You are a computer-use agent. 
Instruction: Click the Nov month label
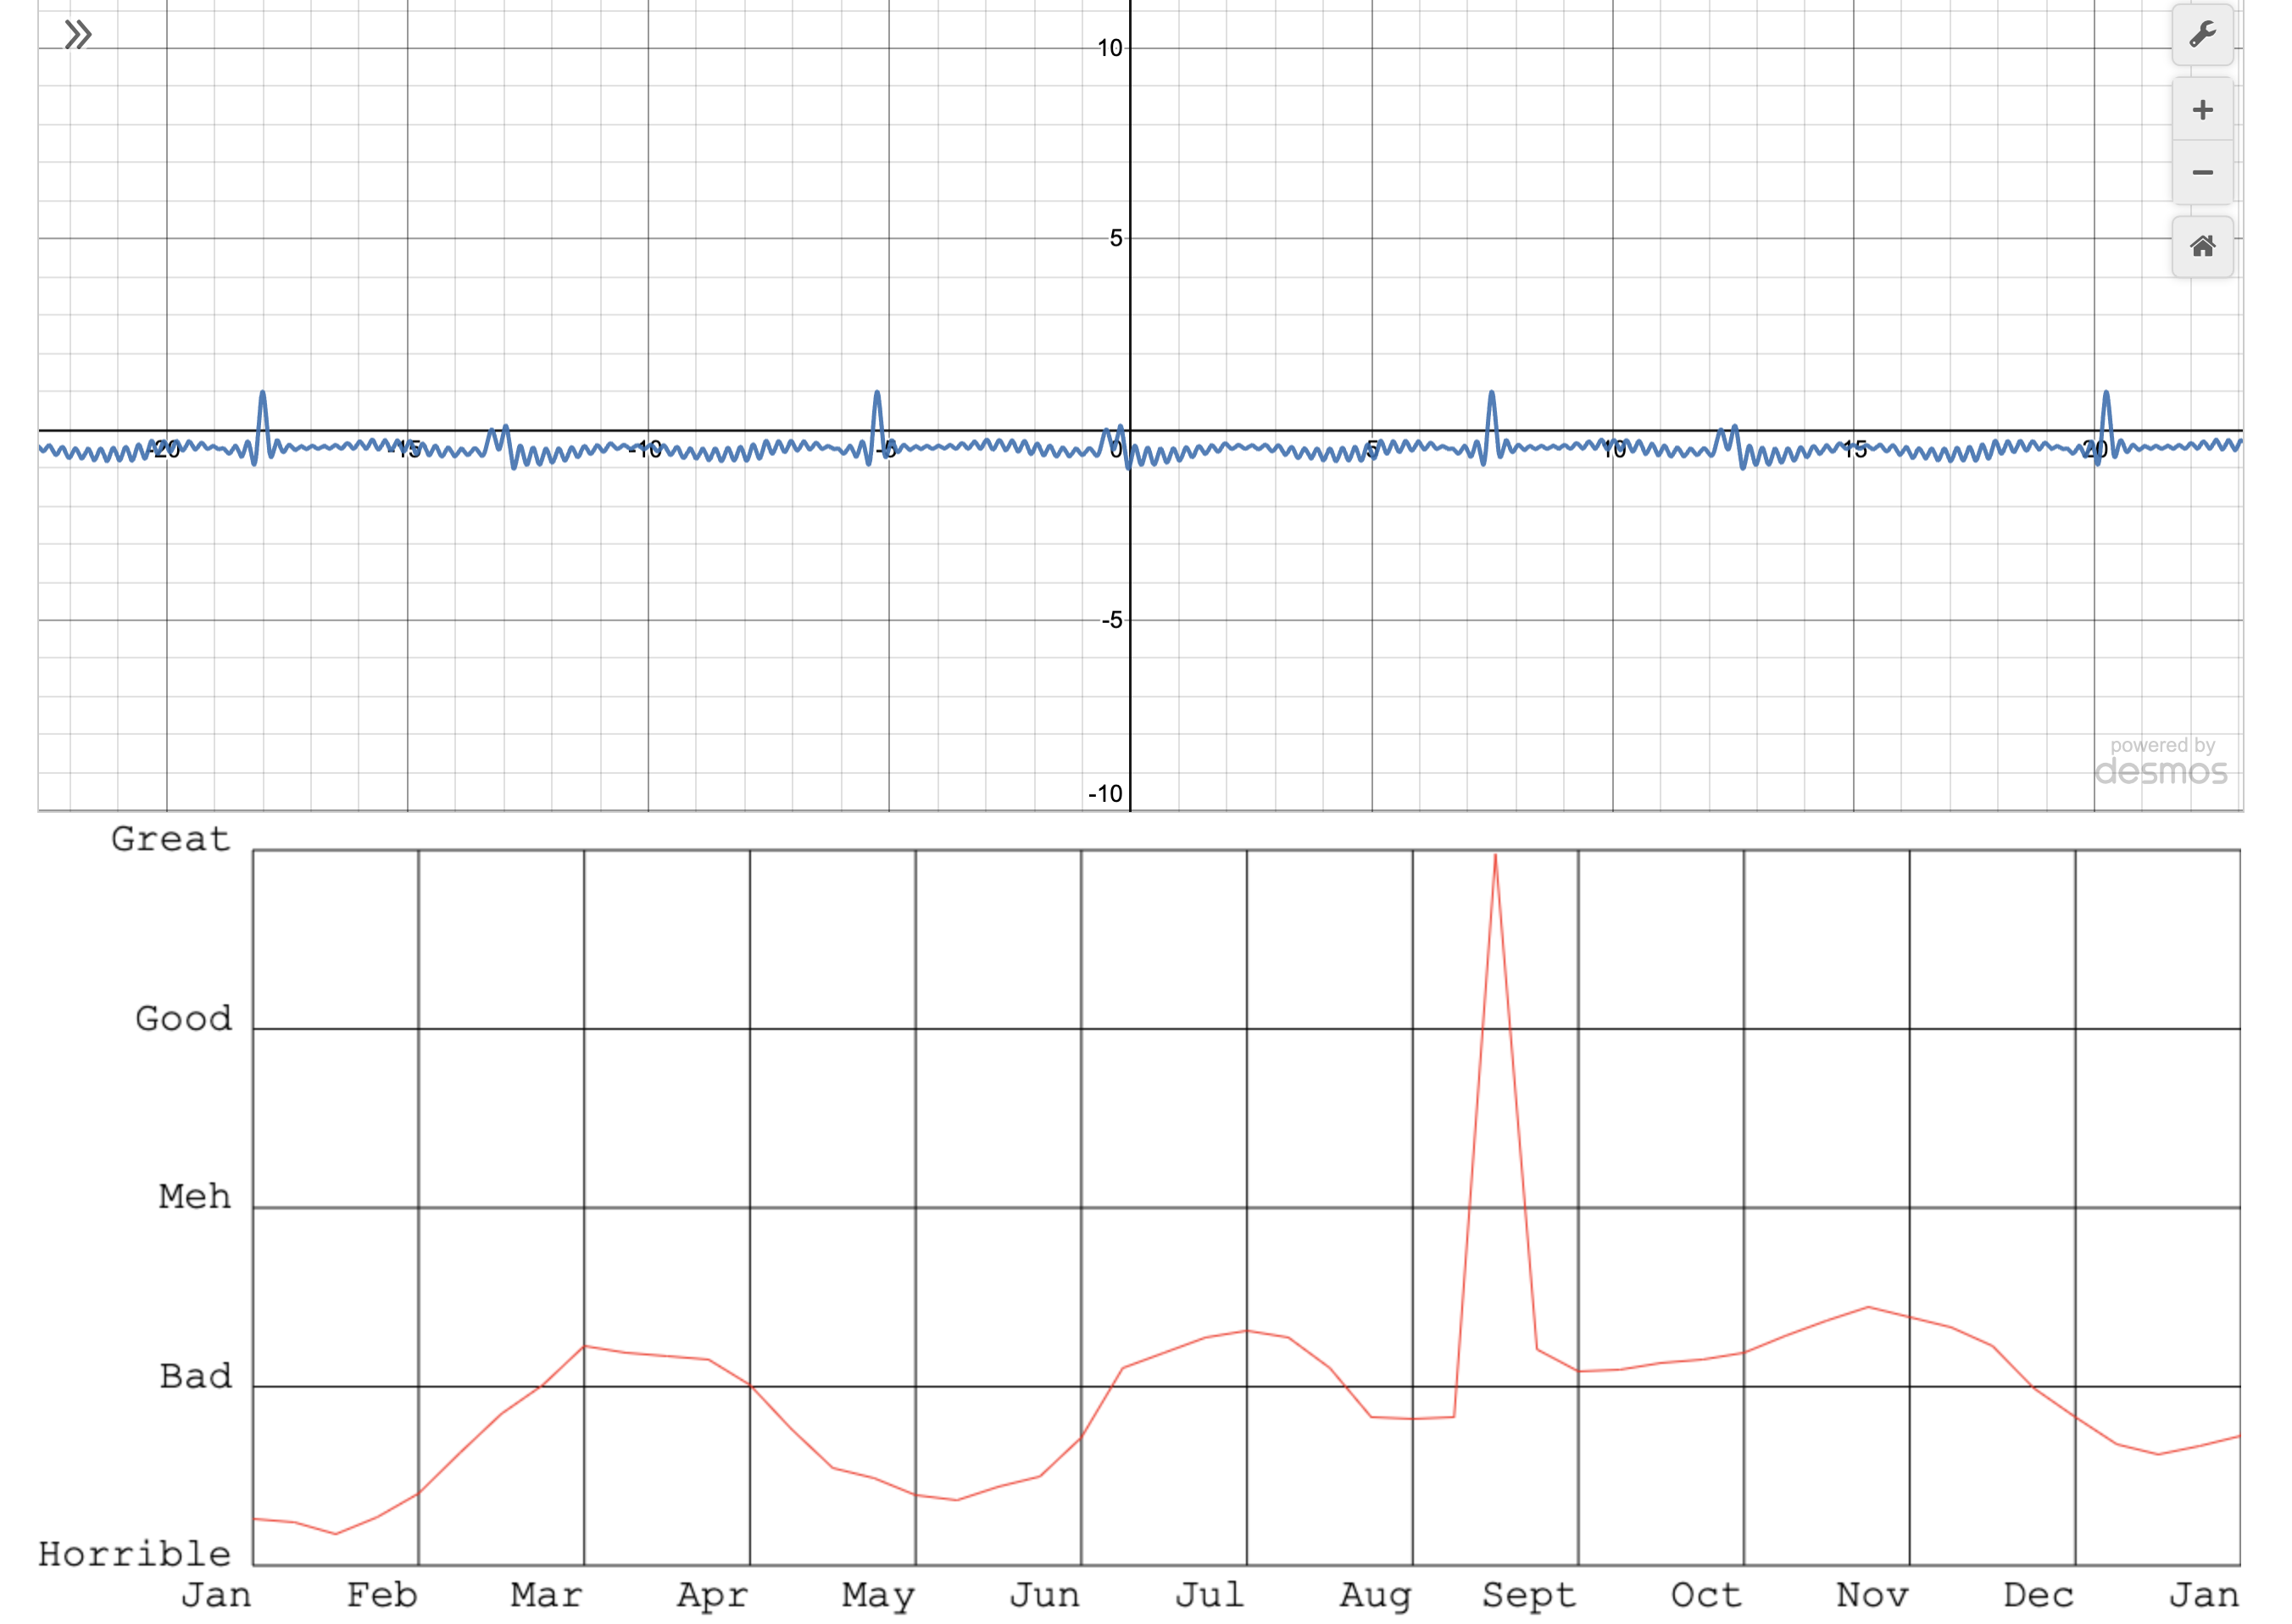point(1872,1596)
